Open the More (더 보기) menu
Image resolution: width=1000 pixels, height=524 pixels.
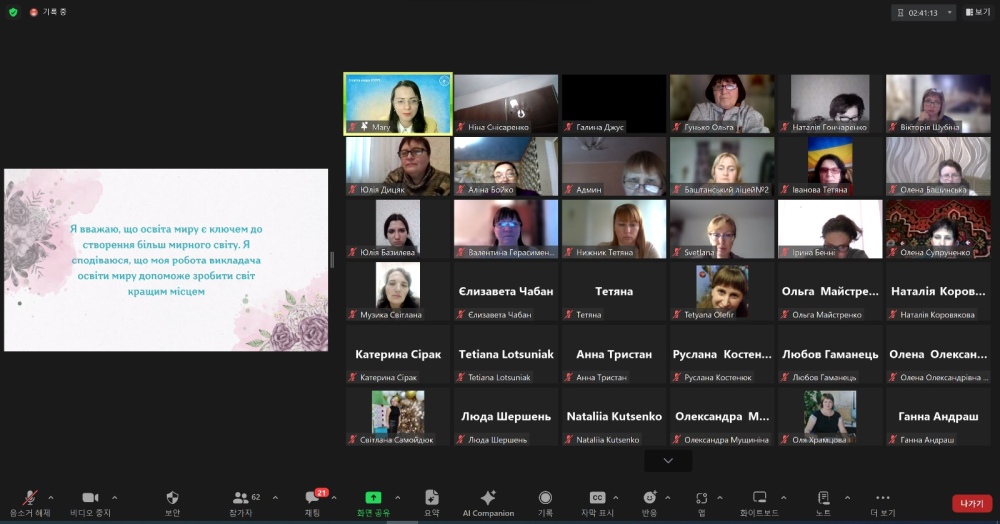[x=882, y=498]
